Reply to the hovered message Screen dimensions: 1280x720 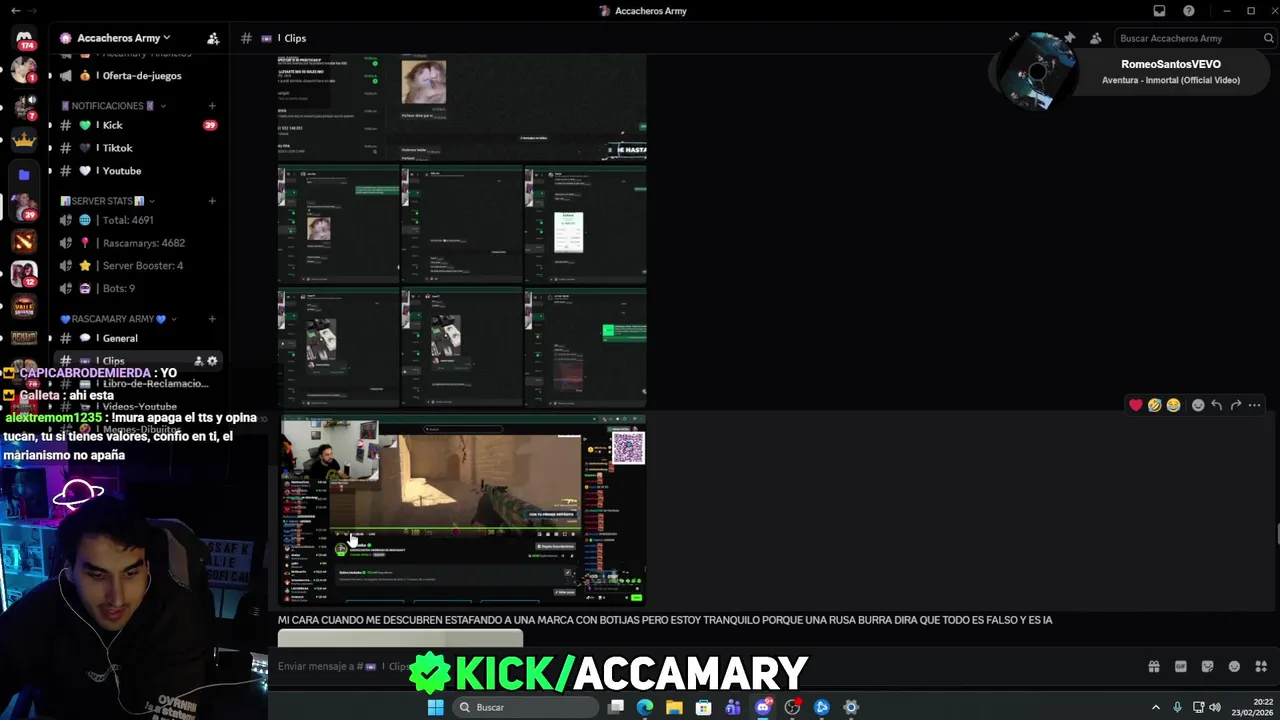pyautogui.click(x=1217, y=405)
